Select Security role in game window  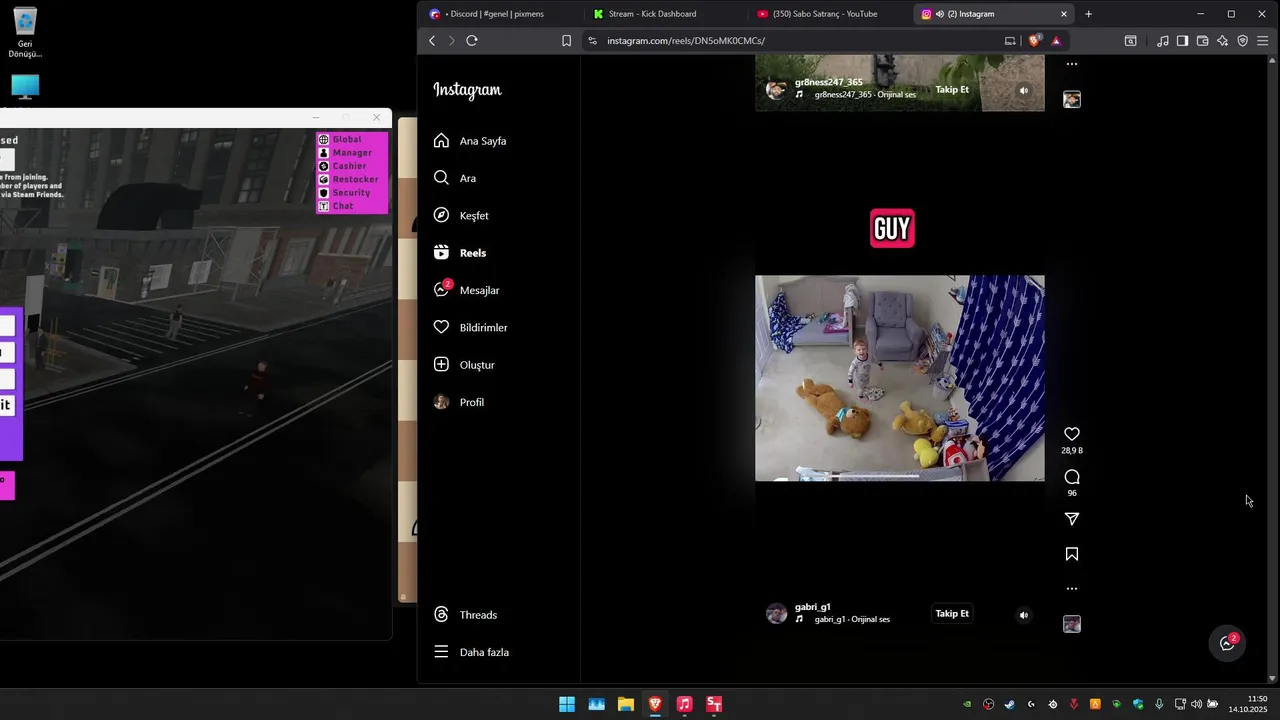345,193
